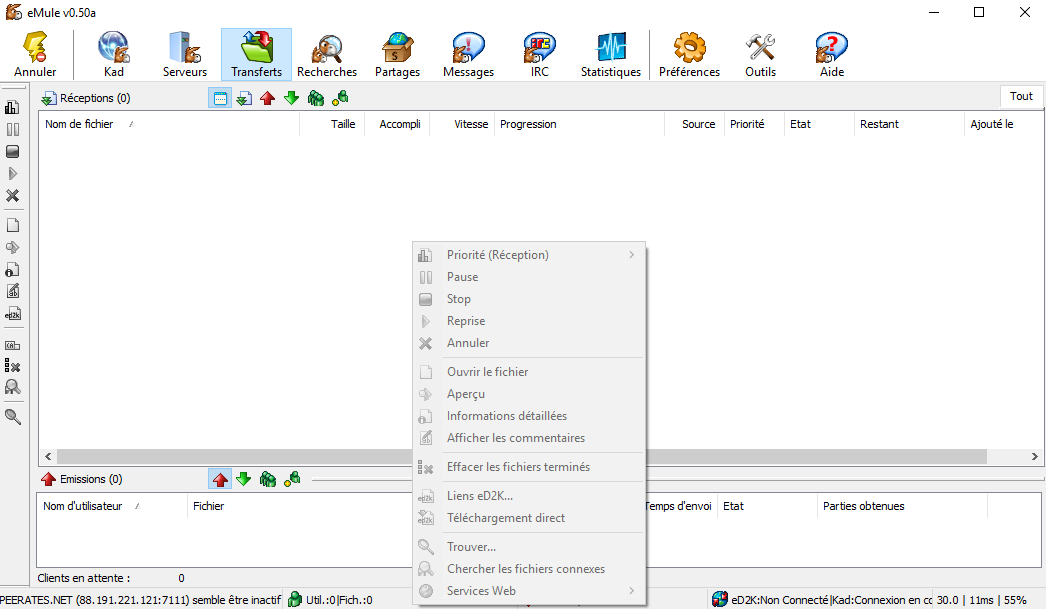
Task: Select uploads red arrow in Emissions toolbar
Action: 219,480
